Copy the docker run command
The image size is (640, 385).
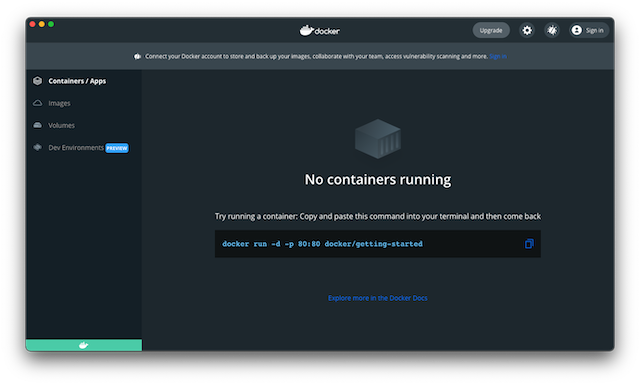pyautogui.click(x=529, y=244)
